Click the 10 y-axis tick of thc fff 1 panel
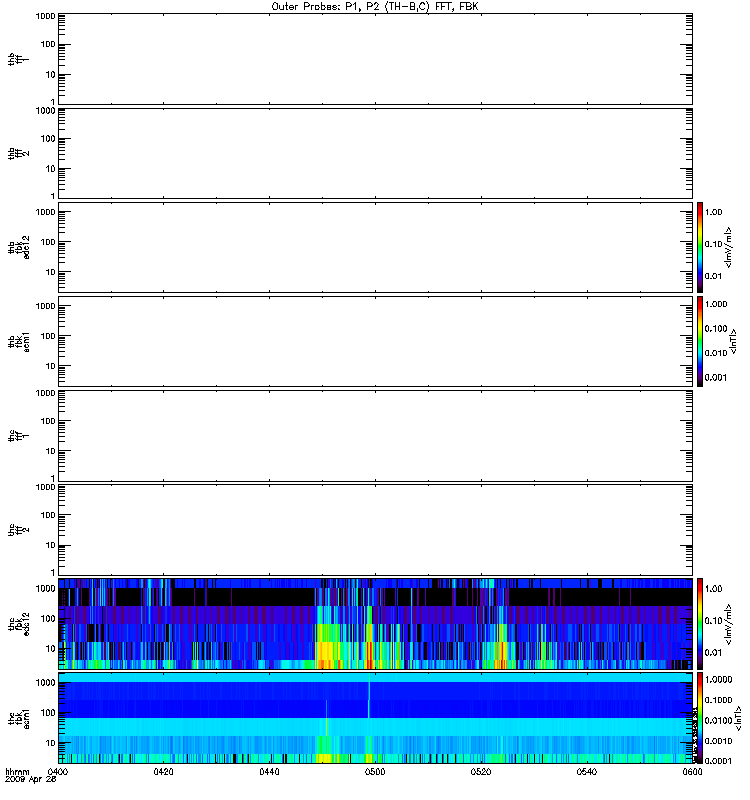Image resolution: width=750 pixels, height=800 pixels. (x=51, y=451)
